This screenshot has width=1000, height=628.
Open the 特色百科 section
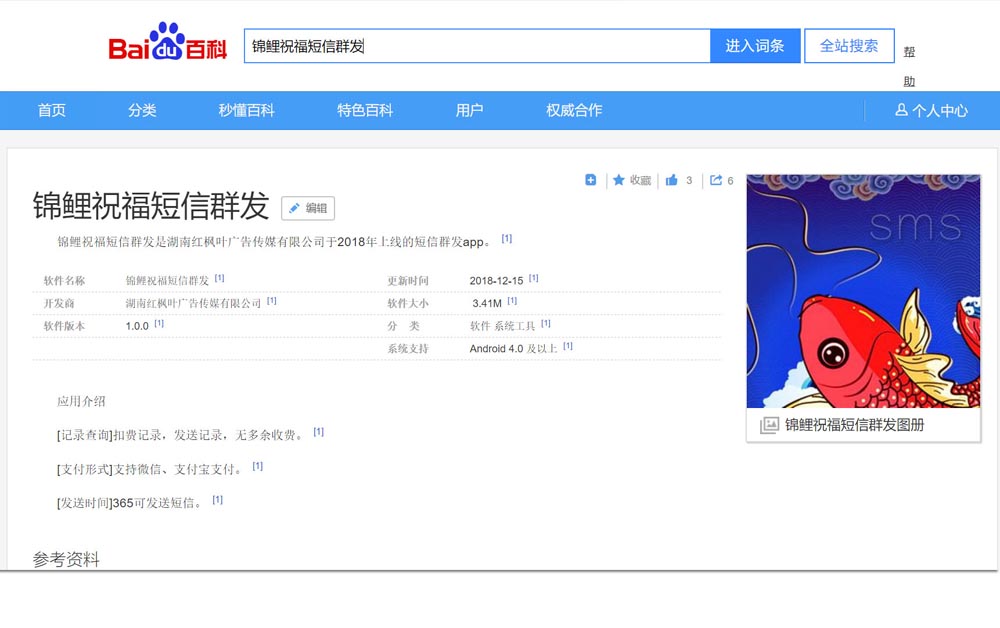click(364, 110)
